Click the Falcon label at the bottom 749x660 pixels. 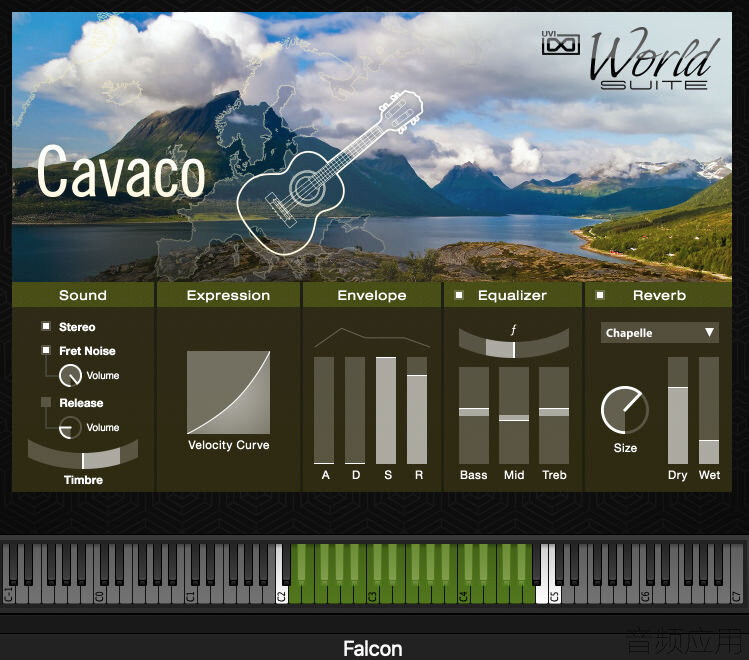click(373, 649)
